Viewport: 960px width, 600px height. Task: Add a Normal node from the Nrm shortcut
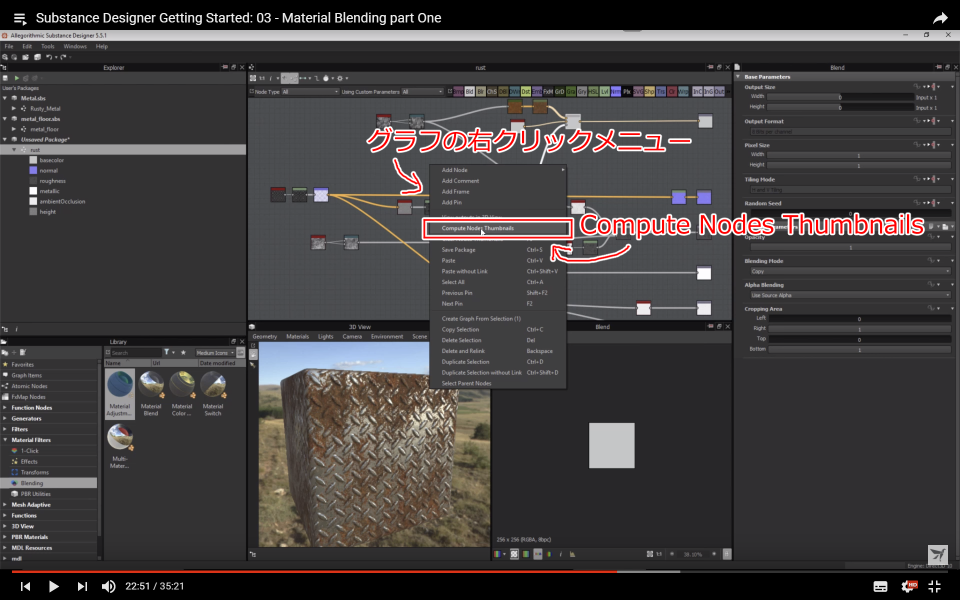point(615,92)
